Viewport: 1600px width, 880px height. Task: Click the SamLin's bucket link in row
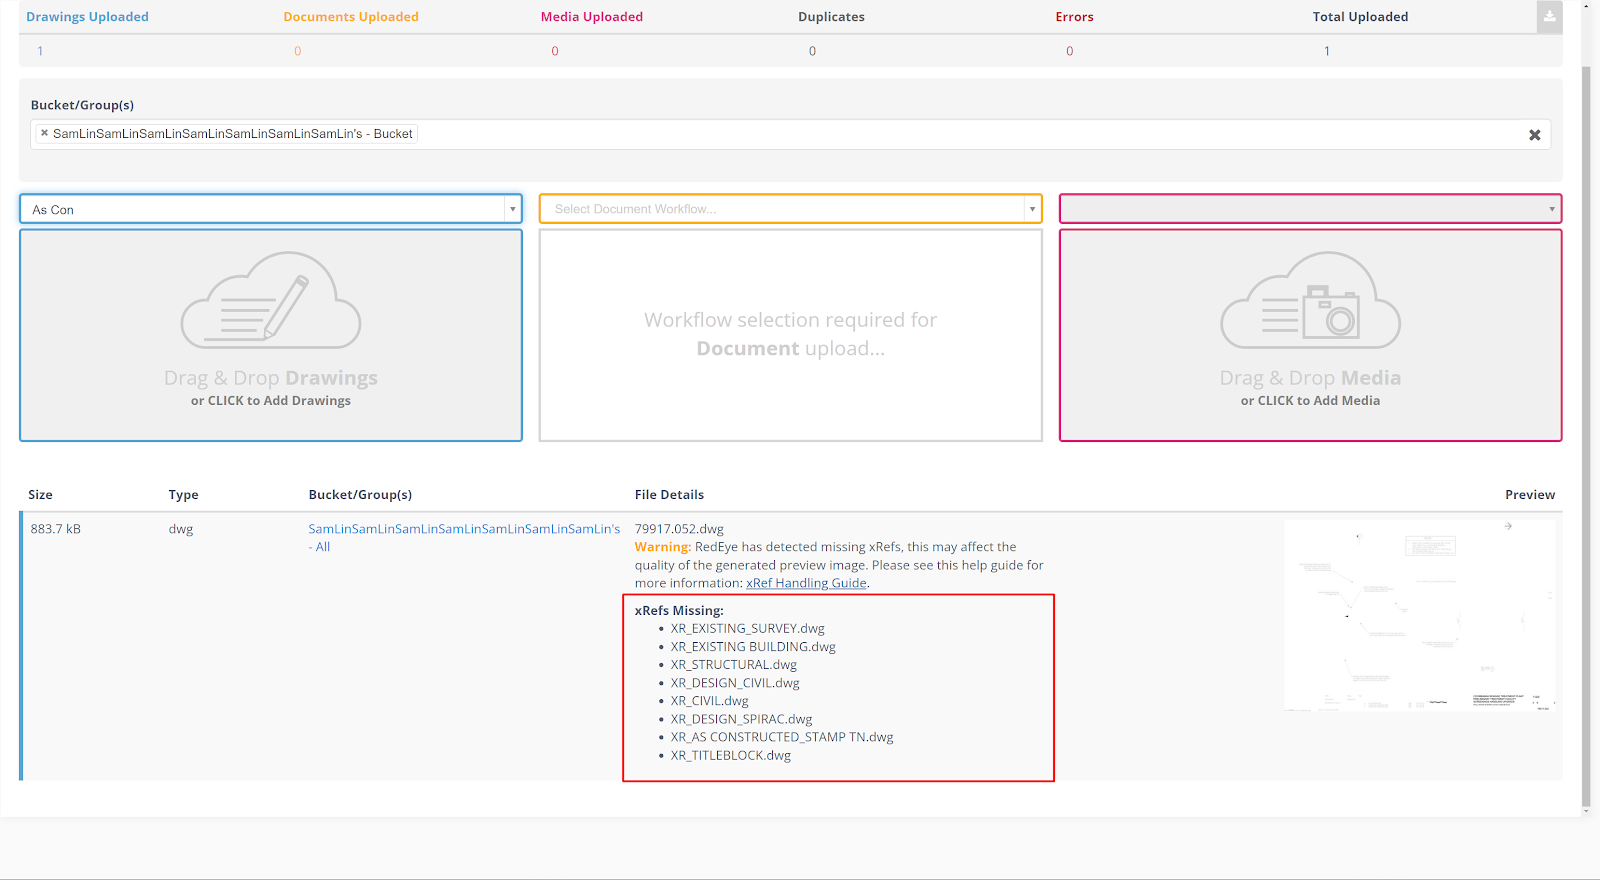pos(463,529)
